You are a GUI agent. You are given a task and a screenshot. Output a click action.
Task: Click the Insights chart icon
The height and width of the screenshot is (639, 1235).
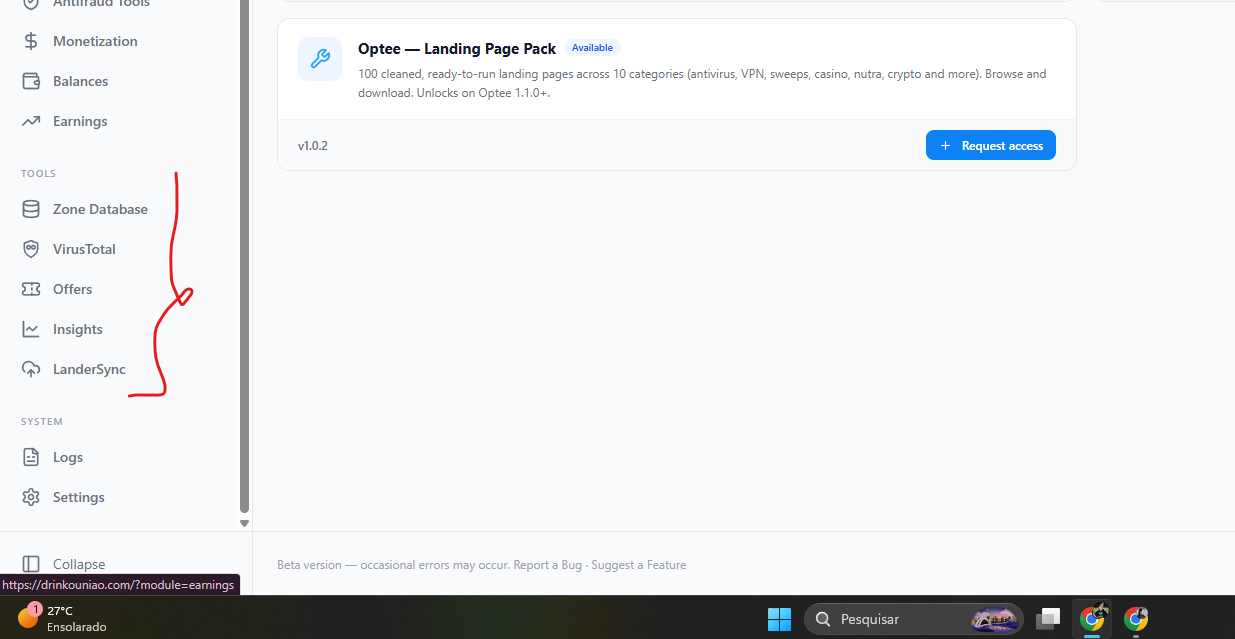[31, 329]
